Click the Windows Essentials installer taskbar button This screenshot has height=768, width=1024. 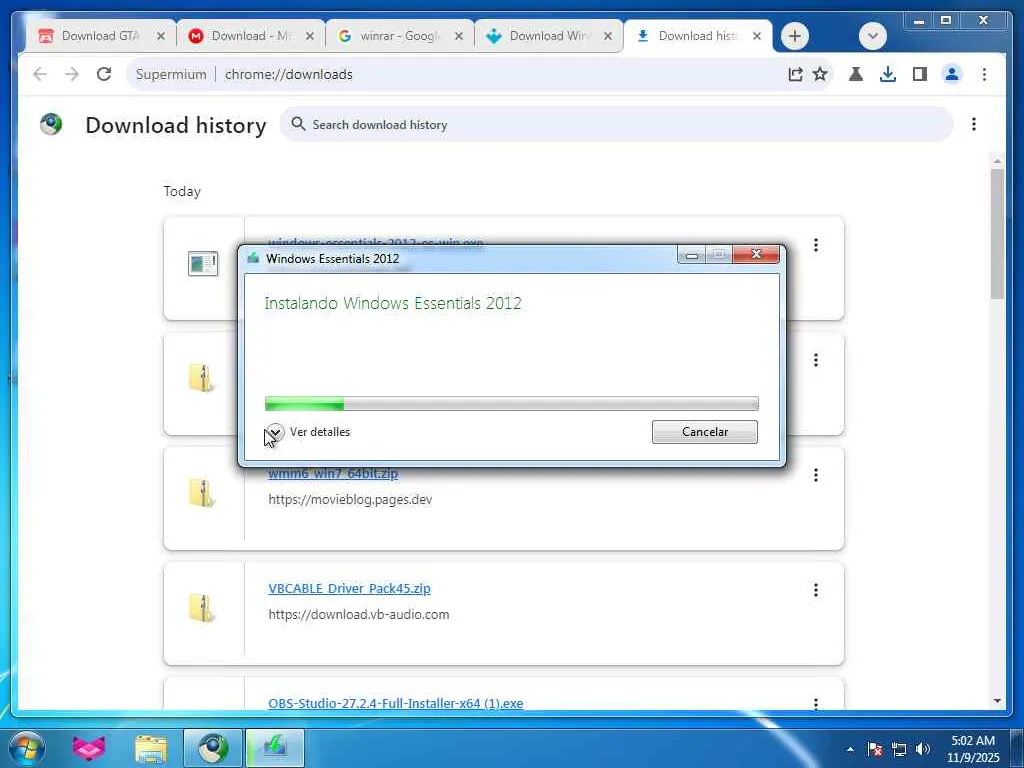click(x=275, y=748)
